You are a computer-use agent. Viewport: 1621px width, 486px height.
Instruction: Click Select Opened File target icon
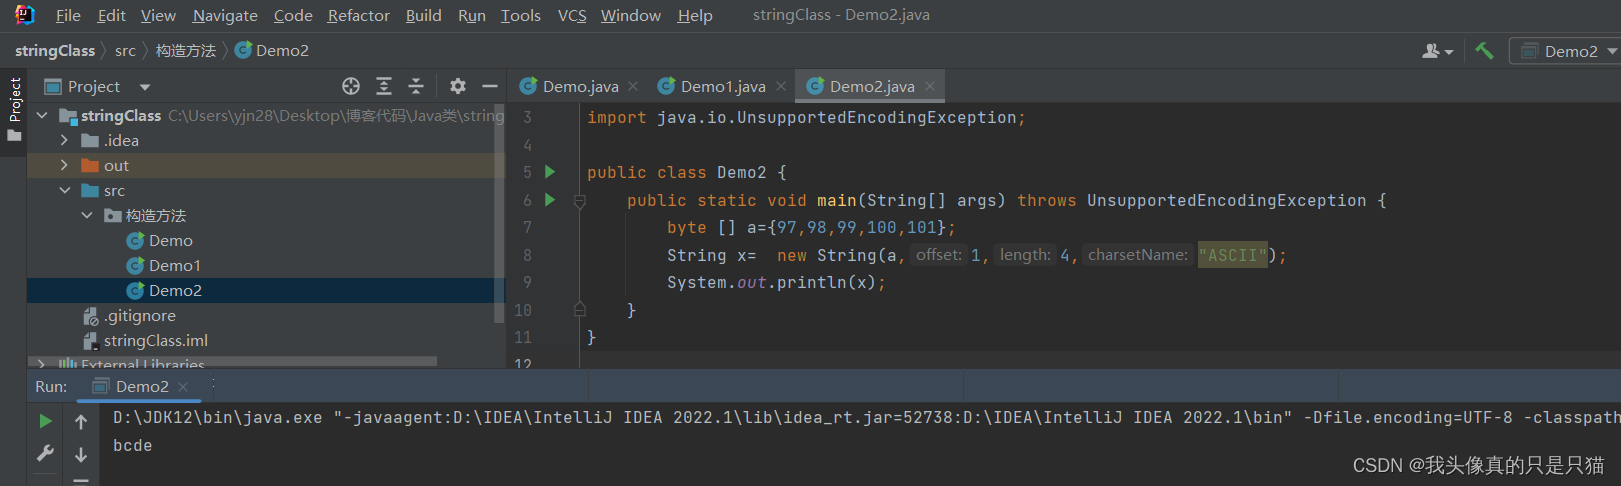(351, 86)
